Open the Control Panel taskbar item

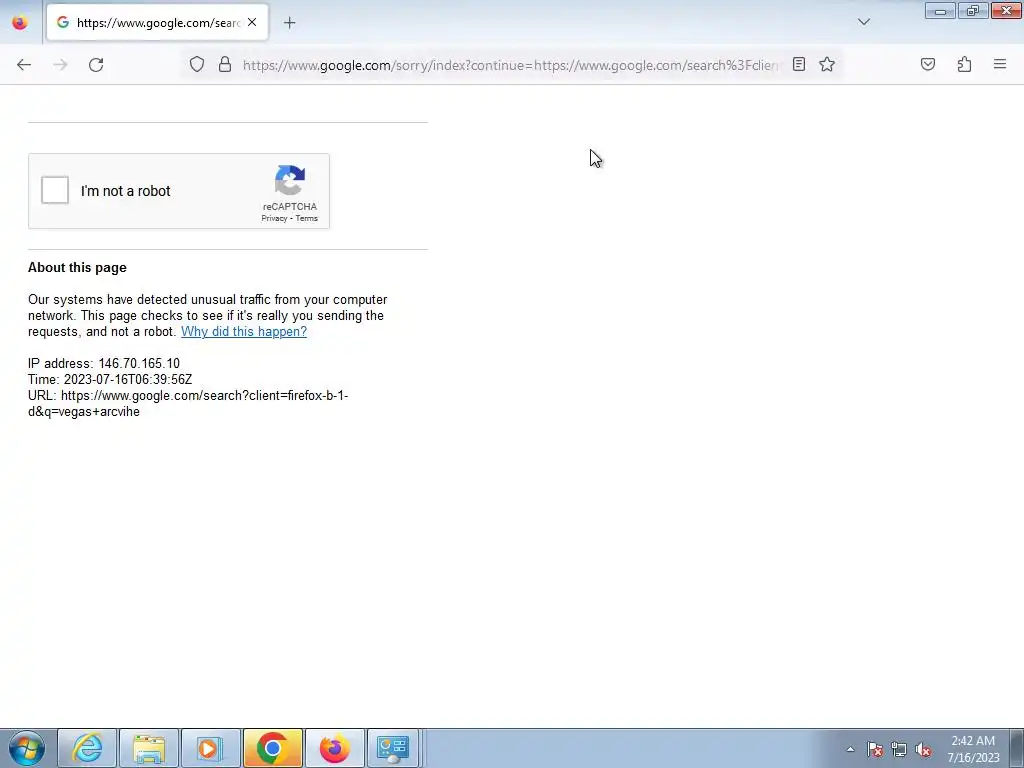393,748
